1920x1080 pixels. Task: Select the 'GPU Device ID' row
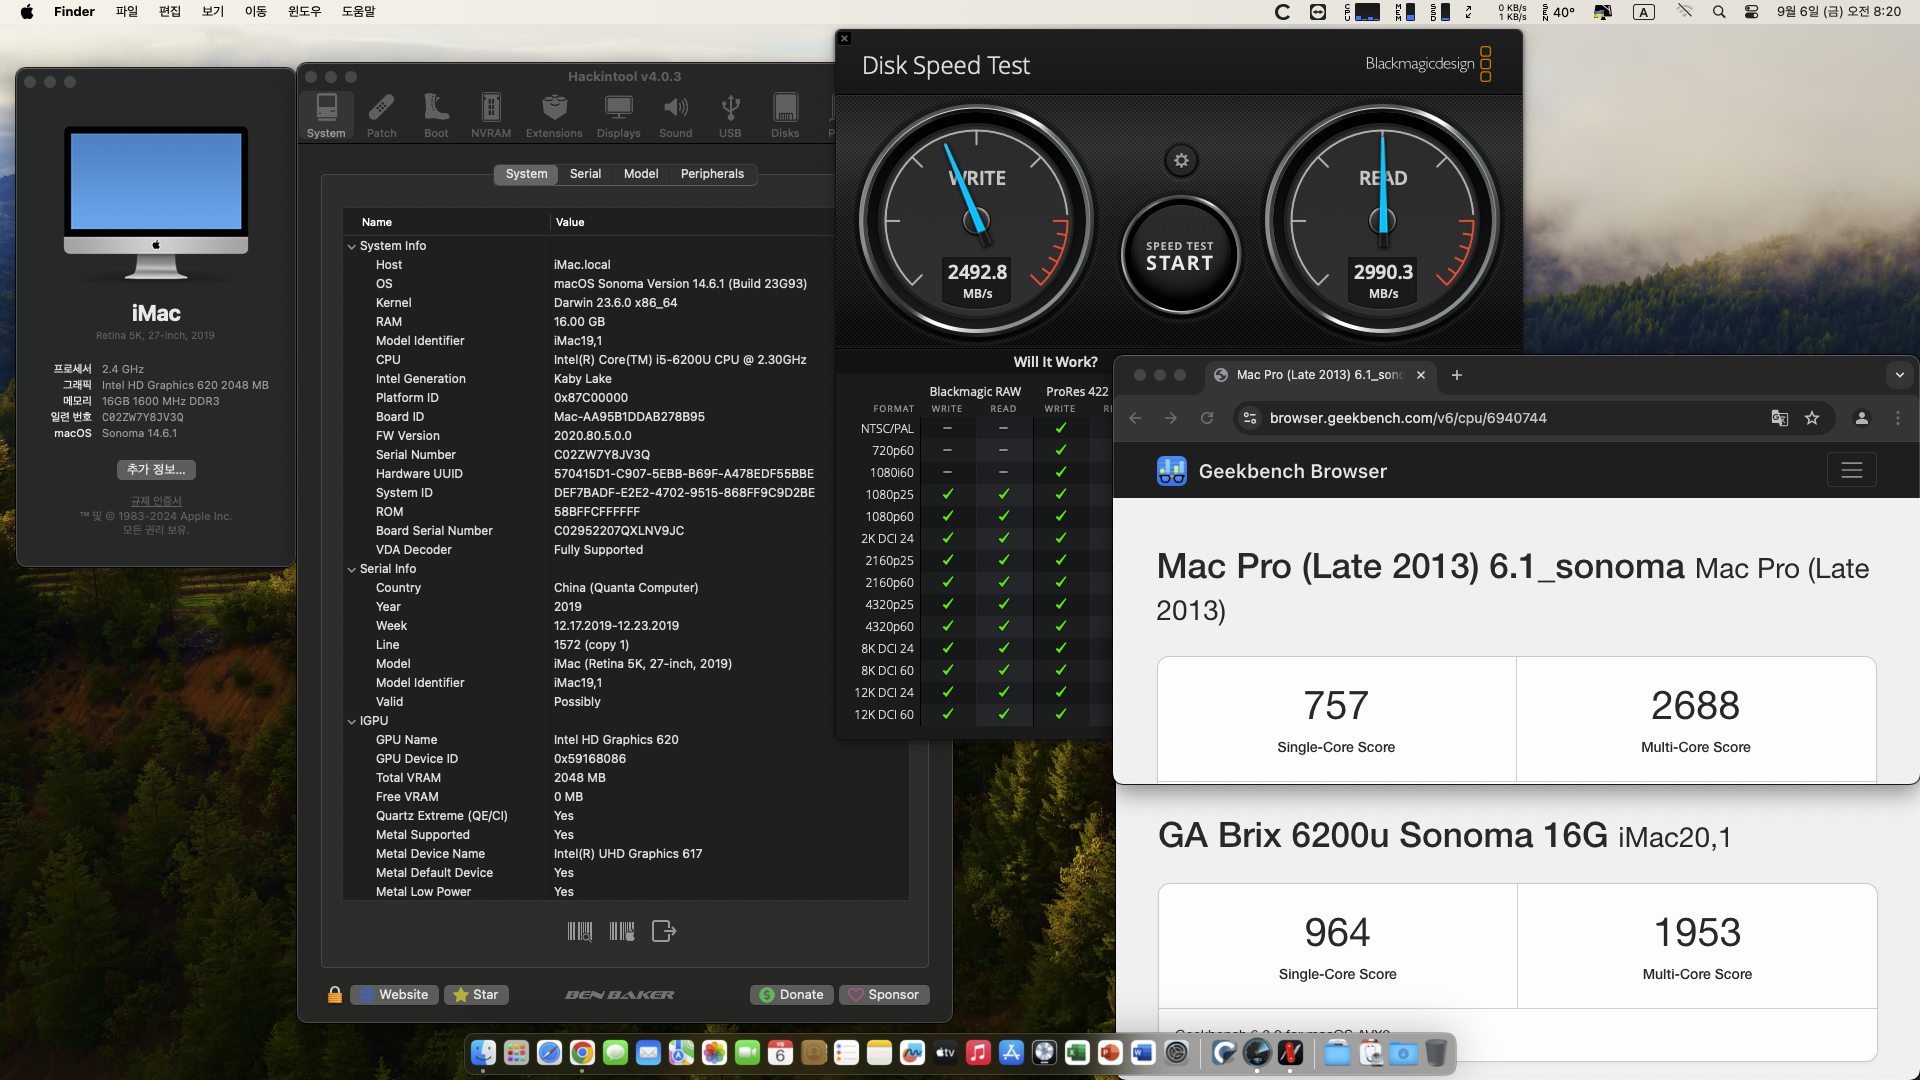625,759
